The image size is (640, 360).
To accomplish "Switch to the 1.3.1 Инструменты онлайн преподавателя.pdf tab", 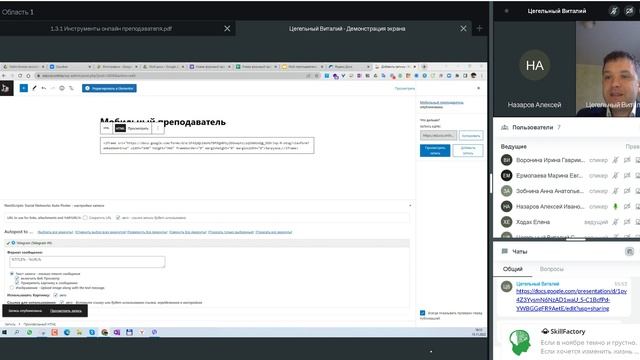I will tap(111, 29).
